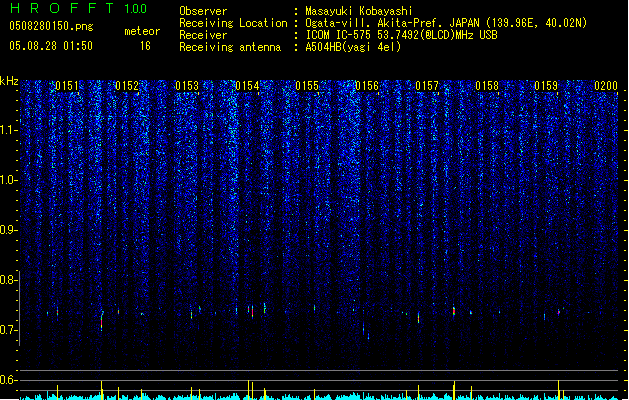
Task: Click the 0200 time marker
Action: click(606, 86)
